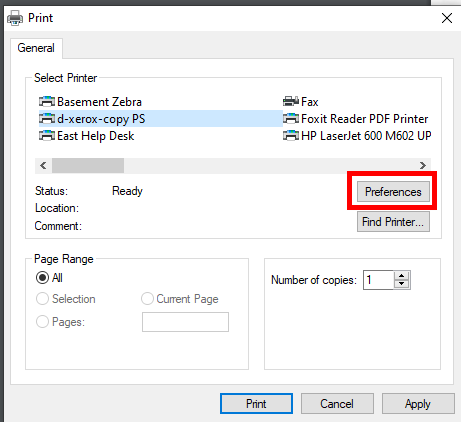The height and width of the screenshot is (422, 461).
Task: Select the HP LaserJet 600 M602 icon
Action: tap(291, 135)
